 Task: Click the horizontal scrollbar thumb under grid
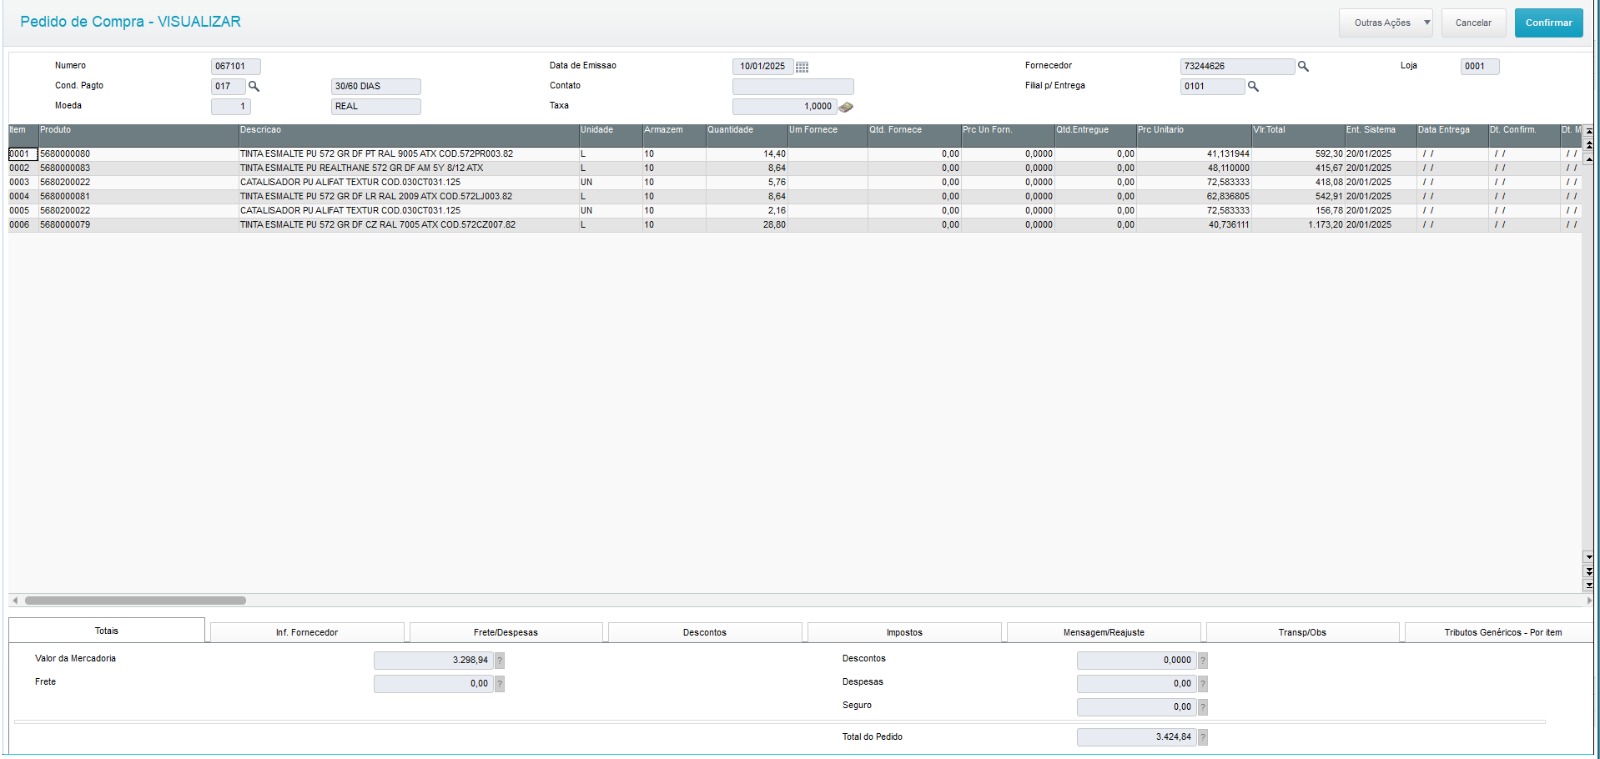pos(135,601)
